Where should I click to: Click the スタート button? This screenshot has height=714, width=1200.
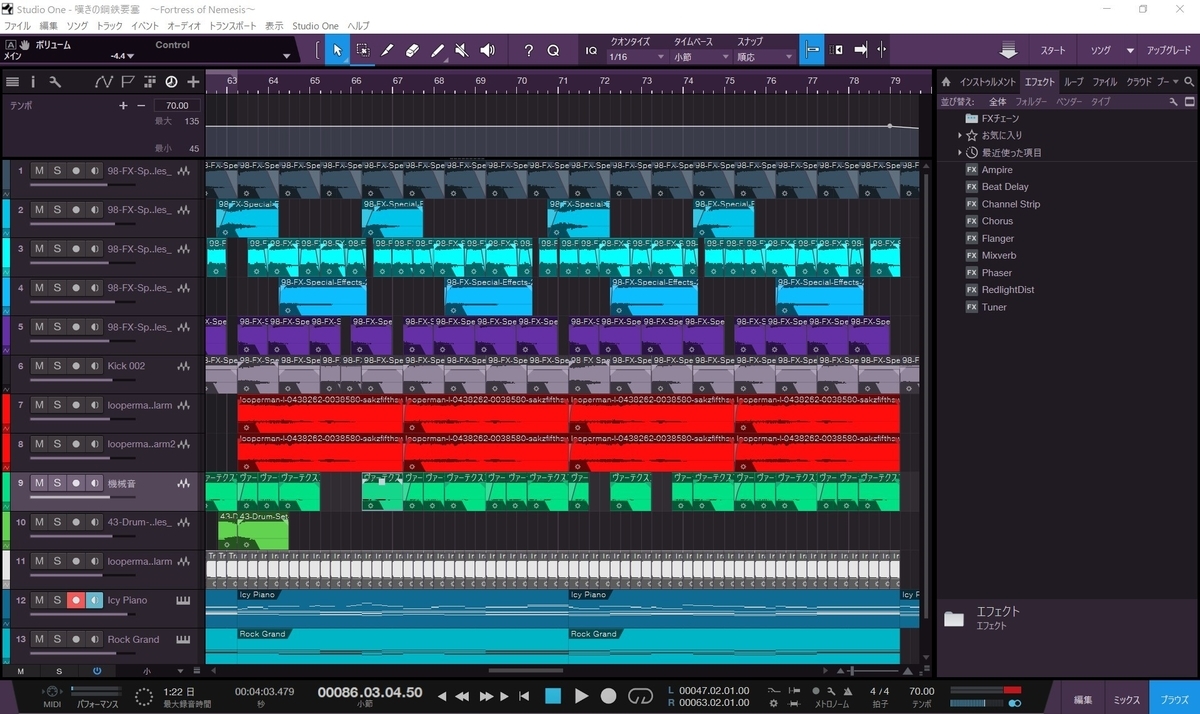click(1053, 50)
